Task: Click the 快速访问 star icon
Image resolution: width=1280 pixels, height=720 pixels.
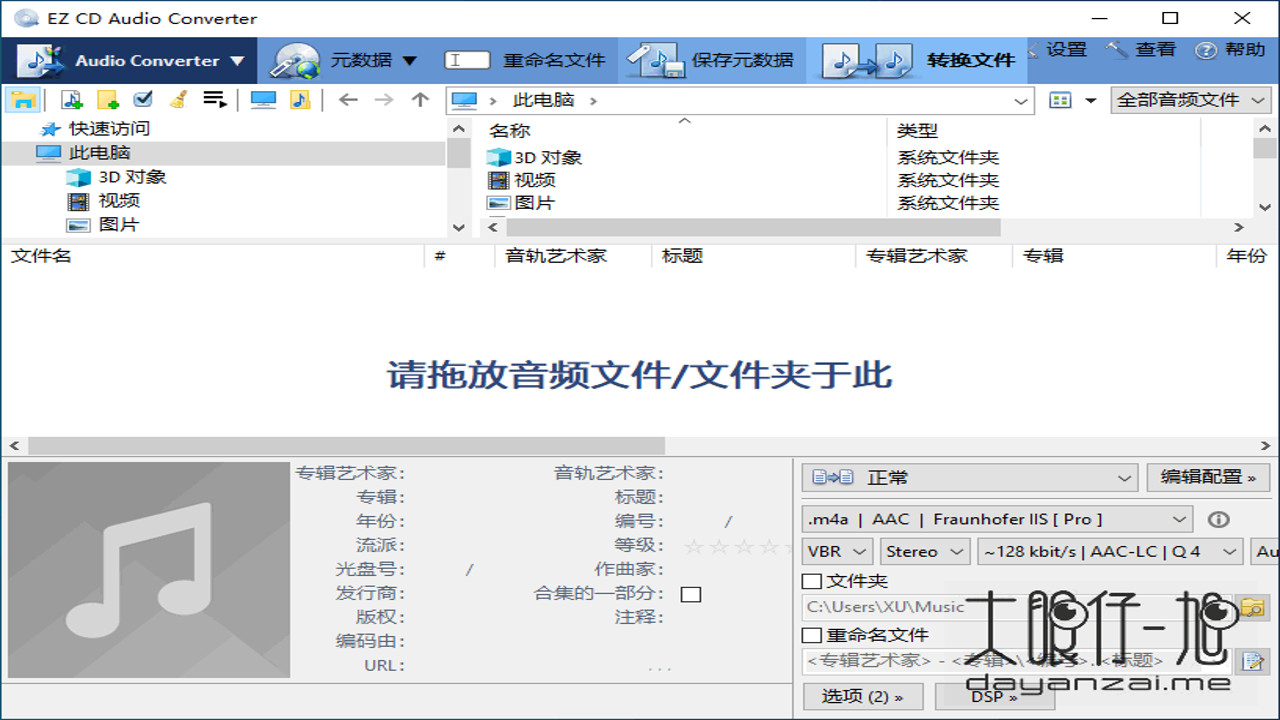Action: point(50,129)
